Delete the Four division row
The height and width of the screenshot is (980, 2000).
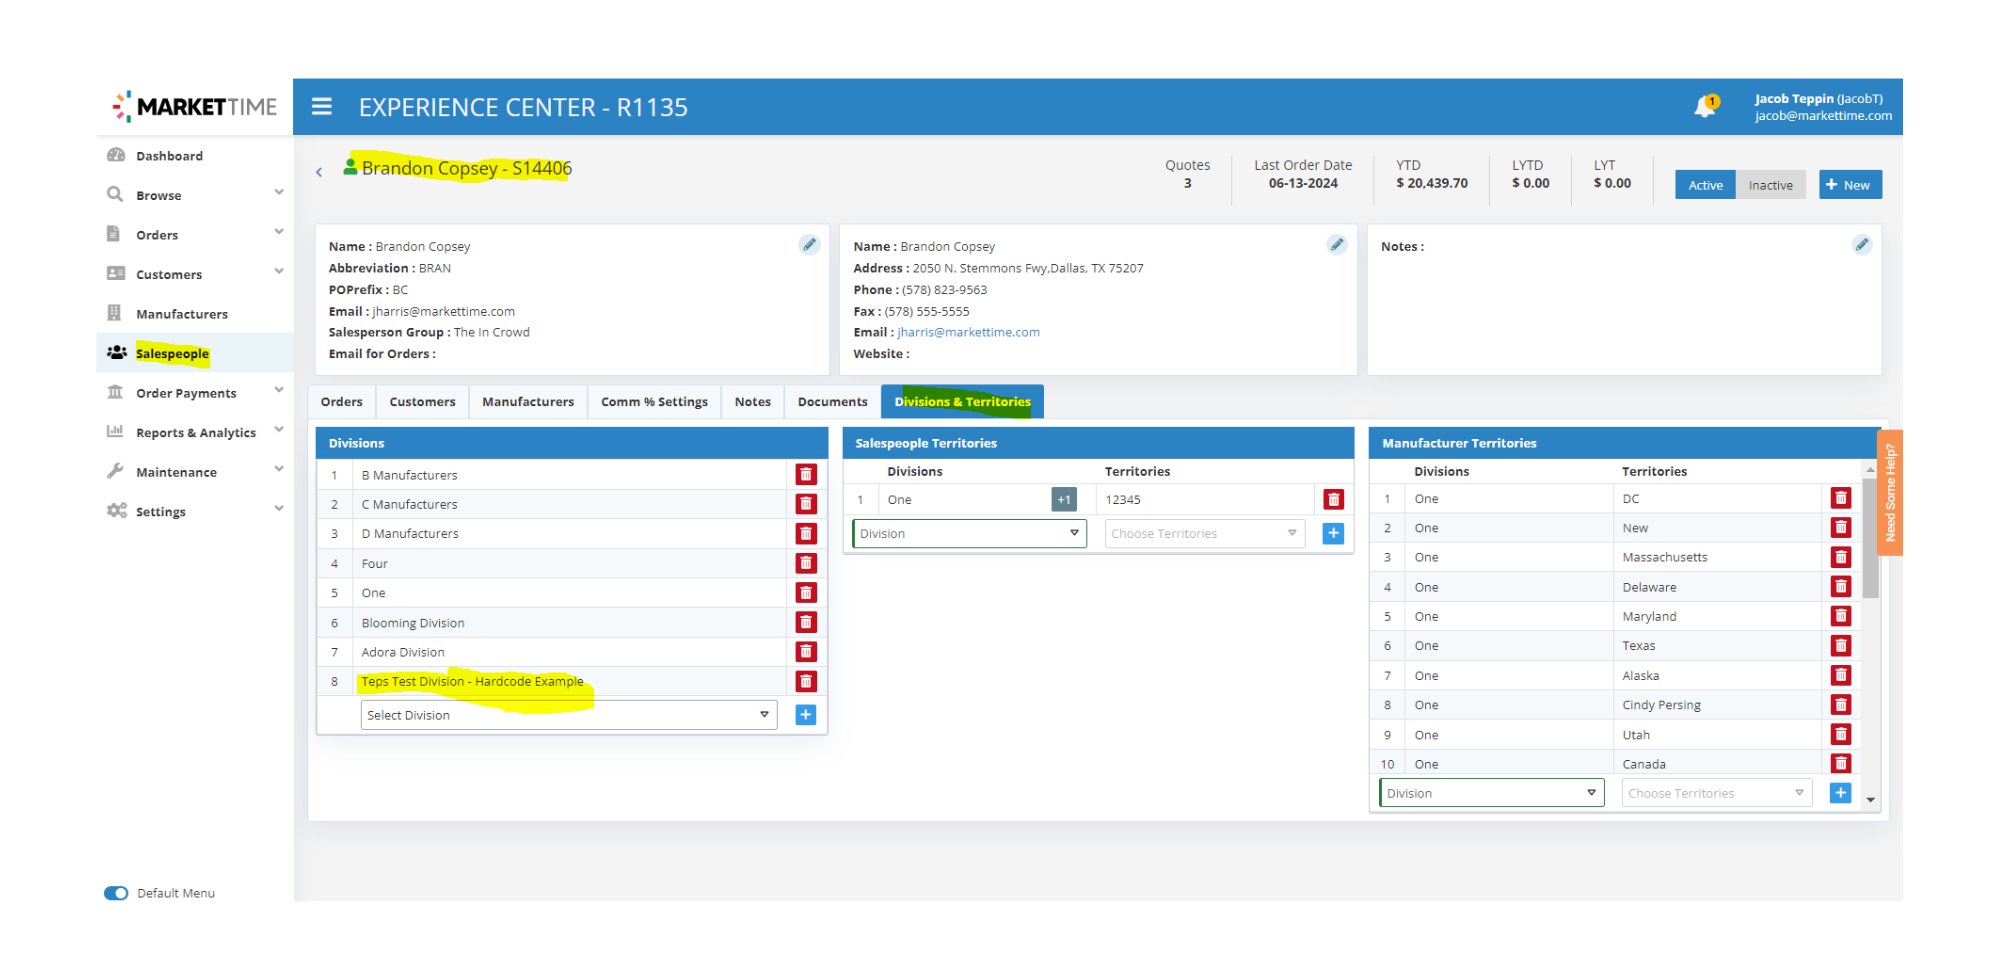click(806, 563)
